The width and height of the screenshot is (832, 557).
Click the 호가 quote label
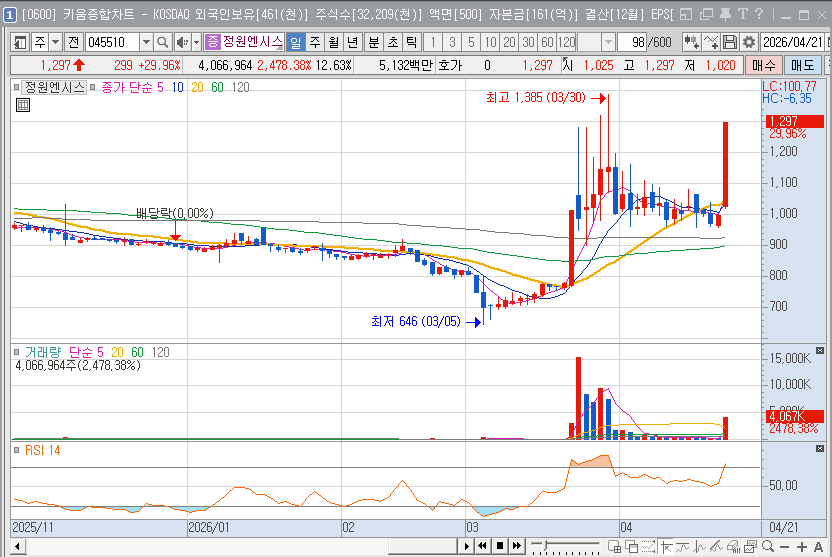pos(450,65)
